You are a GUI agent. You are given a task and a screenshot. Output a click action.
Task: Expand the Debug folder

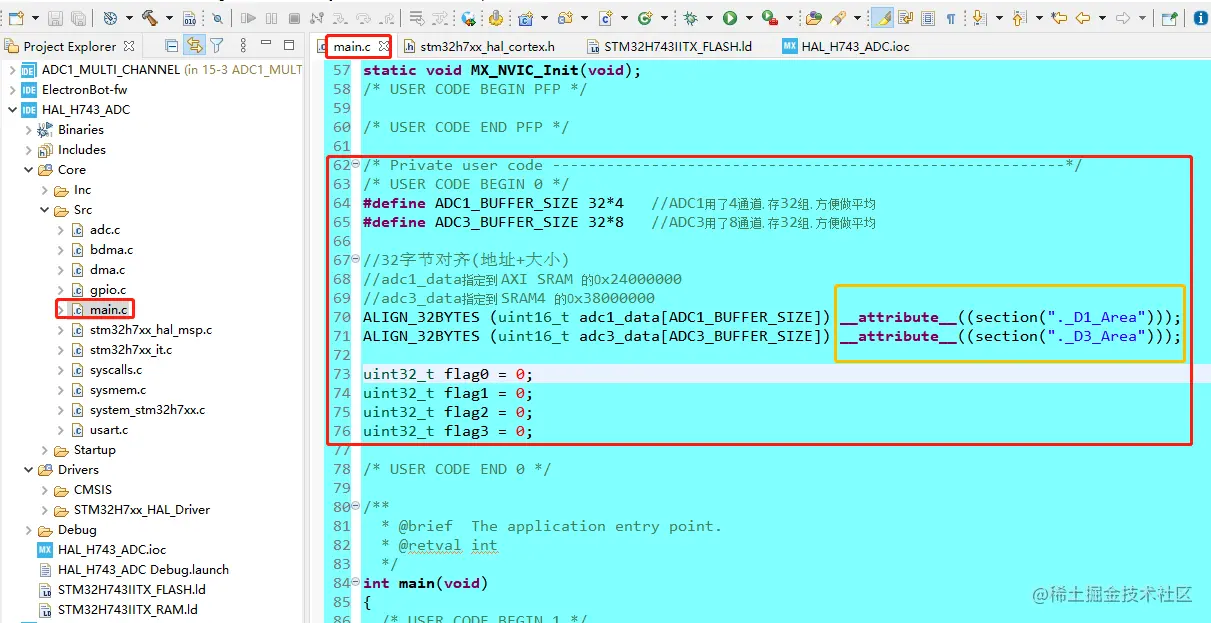tap(27, 530)
